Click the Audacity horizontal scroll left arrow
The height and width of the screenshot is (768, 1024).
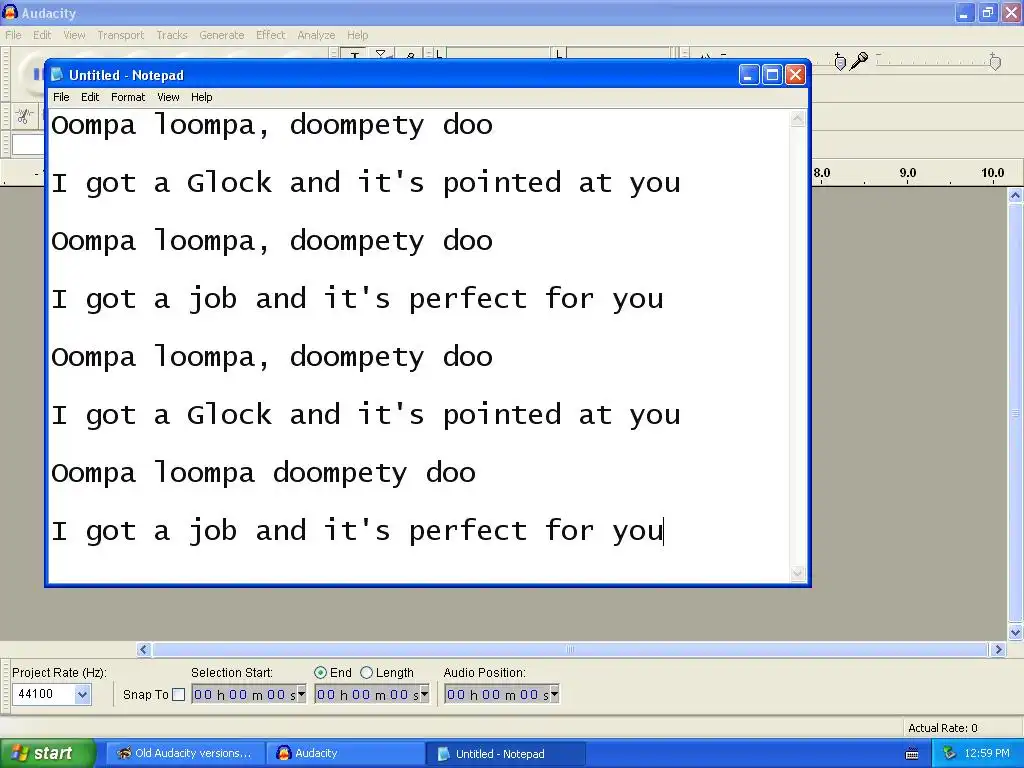point(144,649)
